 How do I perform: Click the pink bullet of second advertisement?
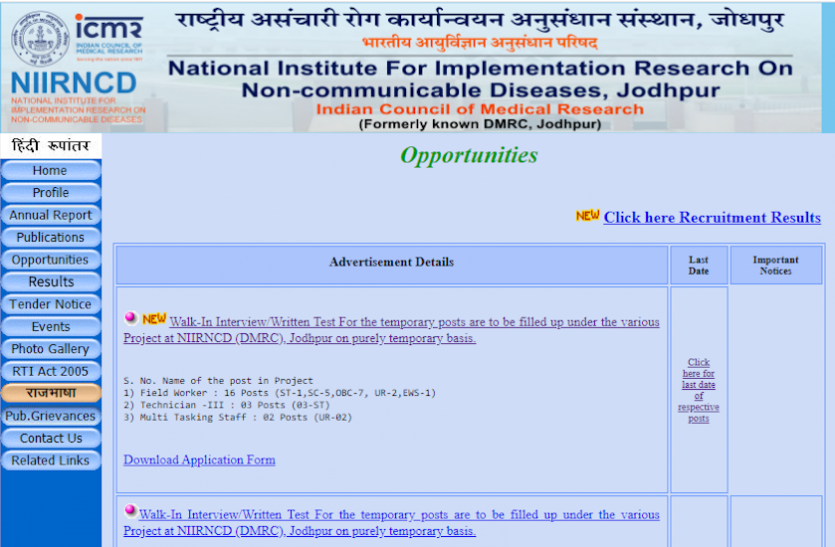[130, 511]
